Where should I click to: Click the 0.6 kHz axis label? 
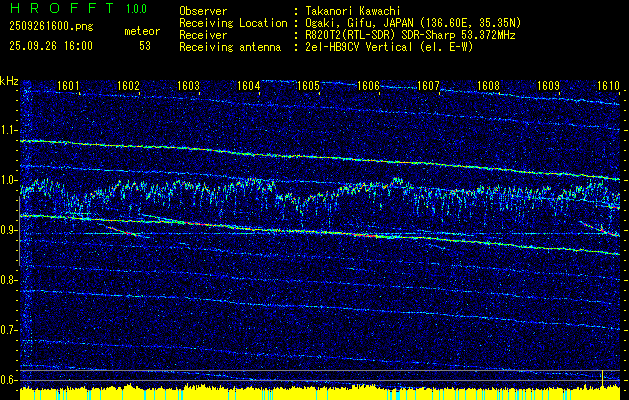tap(9, 379)
